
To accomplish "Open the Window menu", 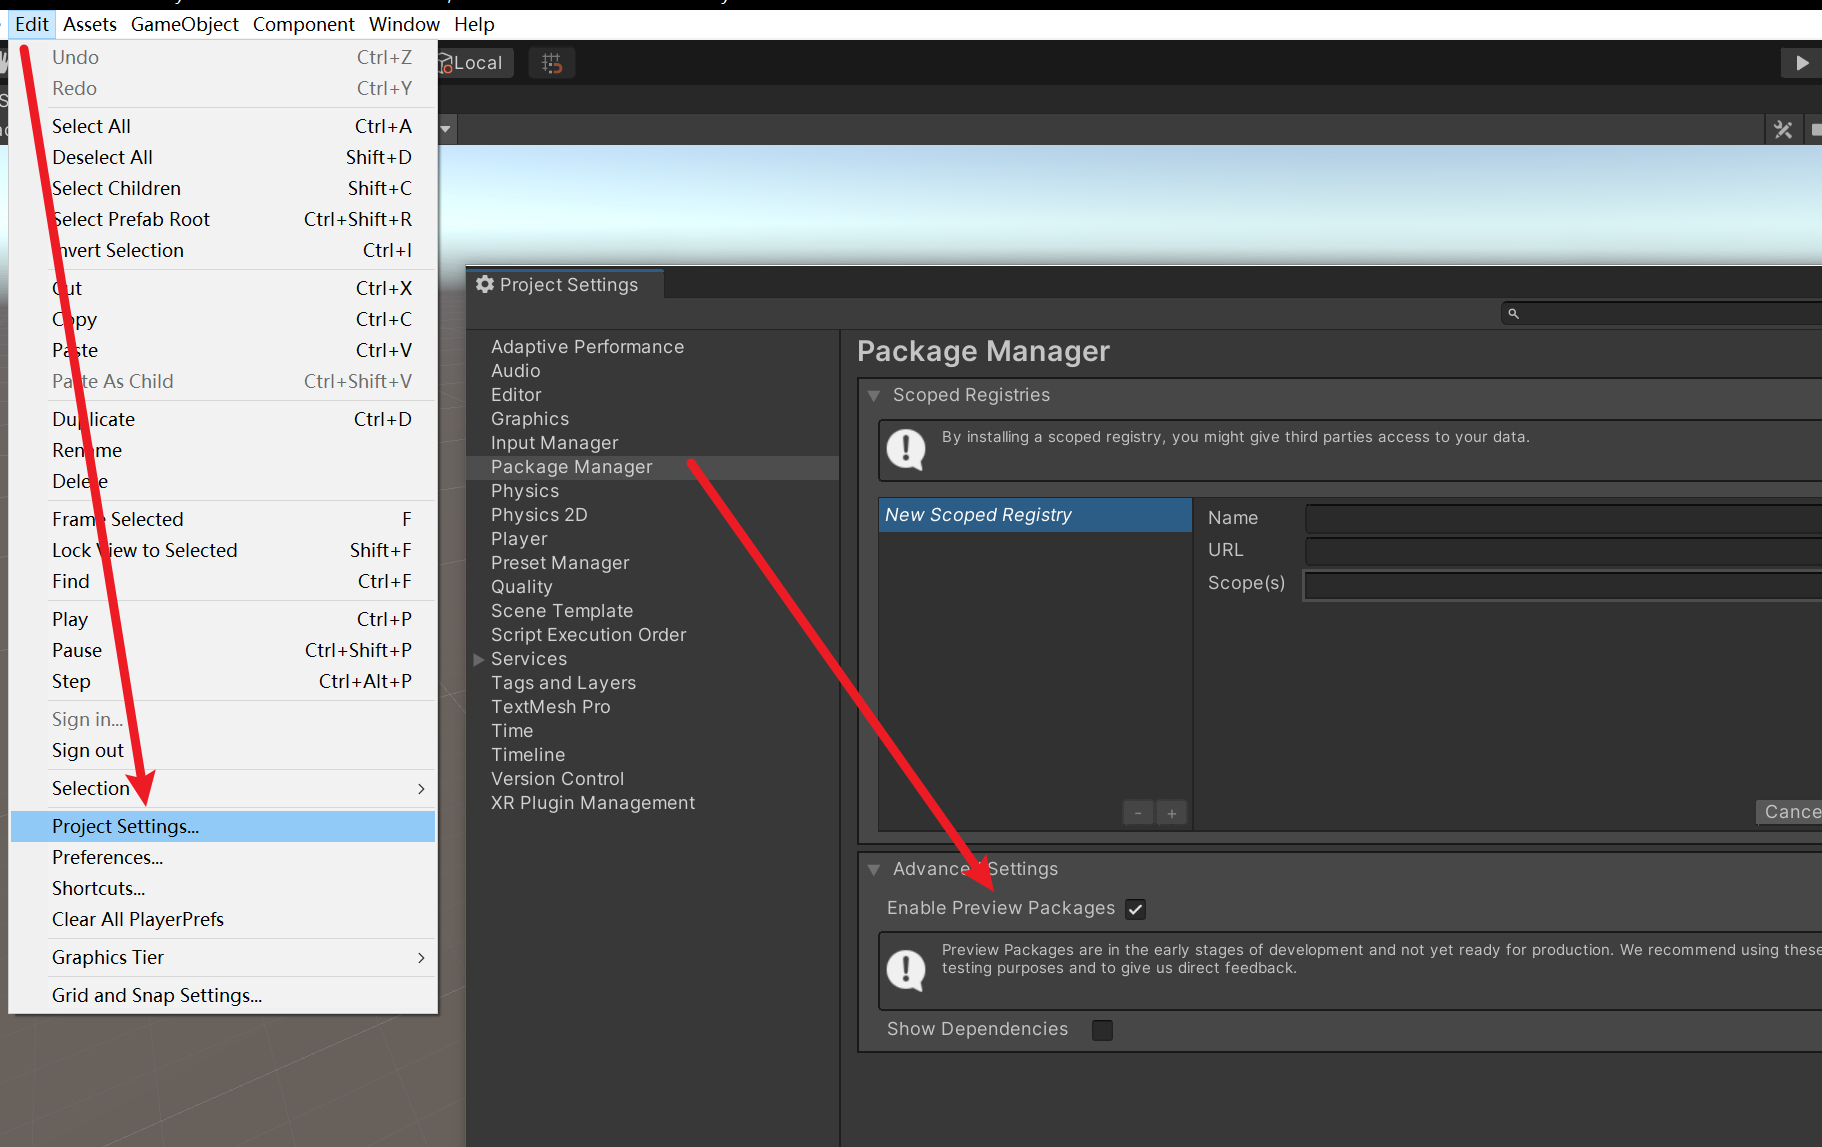I will click(x=404, y=24).
